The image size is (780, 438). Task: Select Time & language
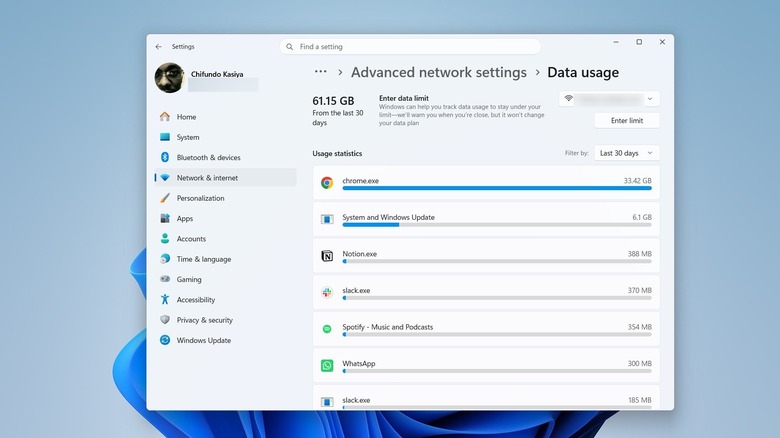pyautogui.click(x=225, y=259)
